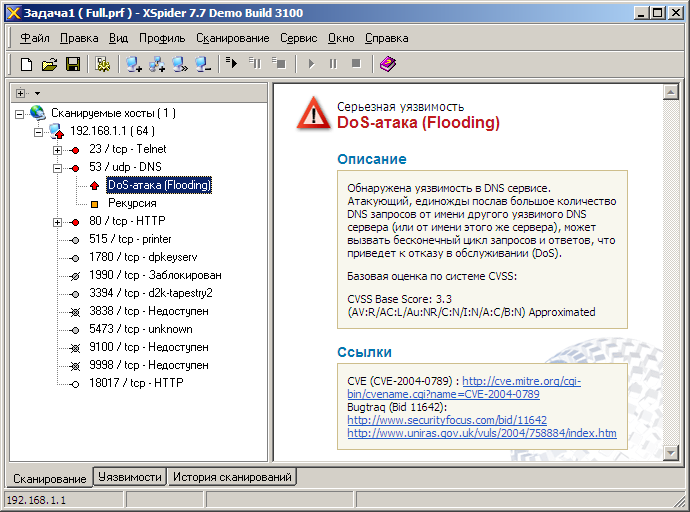Click the expand-all plus button above tree
Viewport: 690px width, 512px height.
pyautogui.click(x=20, y=93)
